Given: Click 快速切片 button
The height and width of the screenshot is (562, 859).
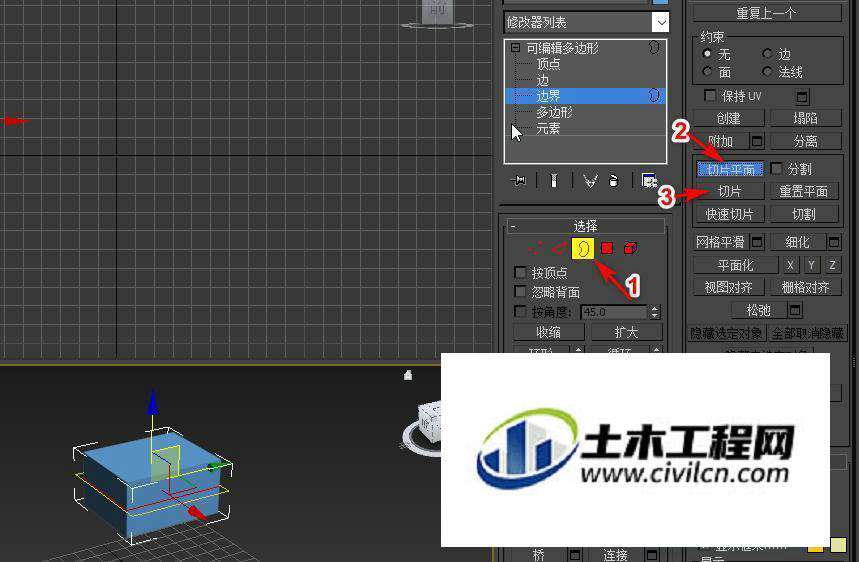Looking at the screenshot, I should 729,214.
